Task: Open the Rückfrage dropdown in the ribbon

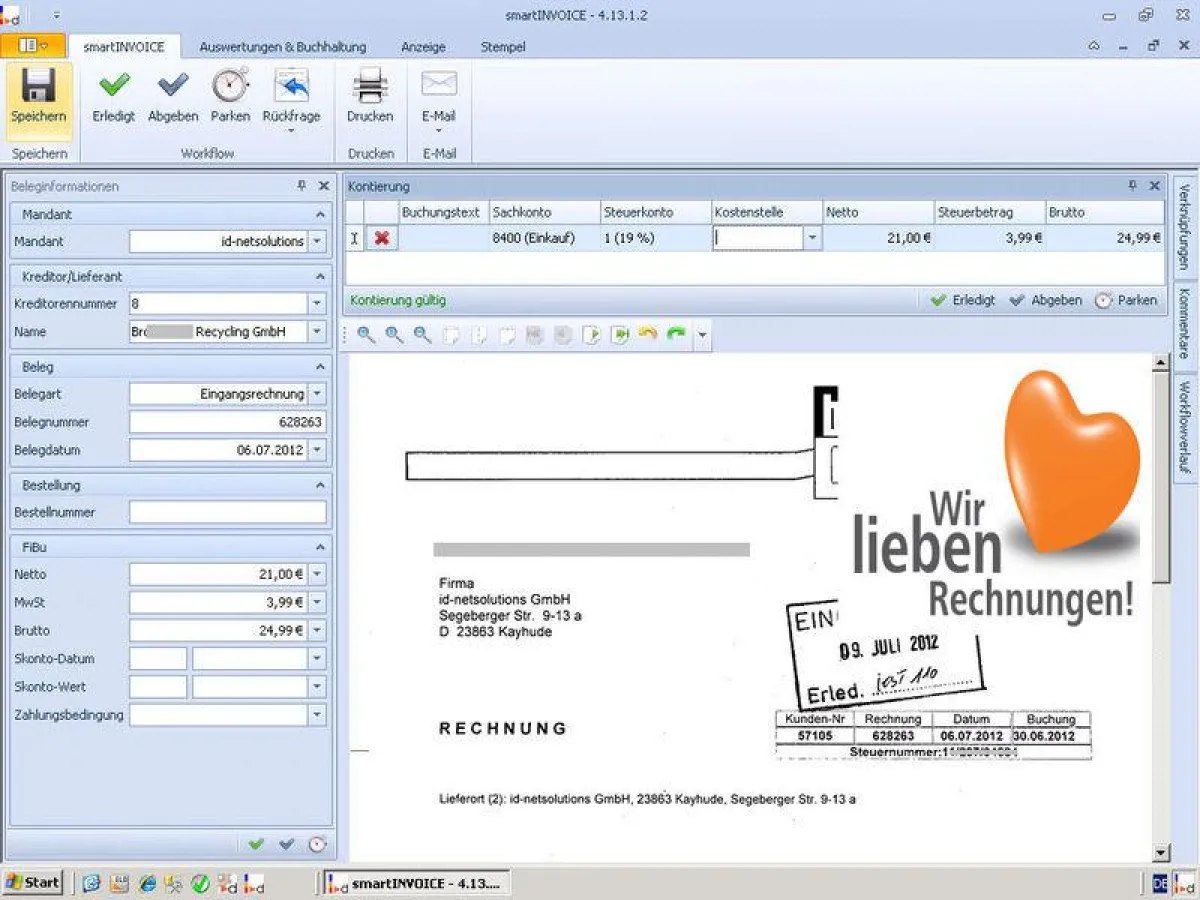Action: (x=291, y=130)
